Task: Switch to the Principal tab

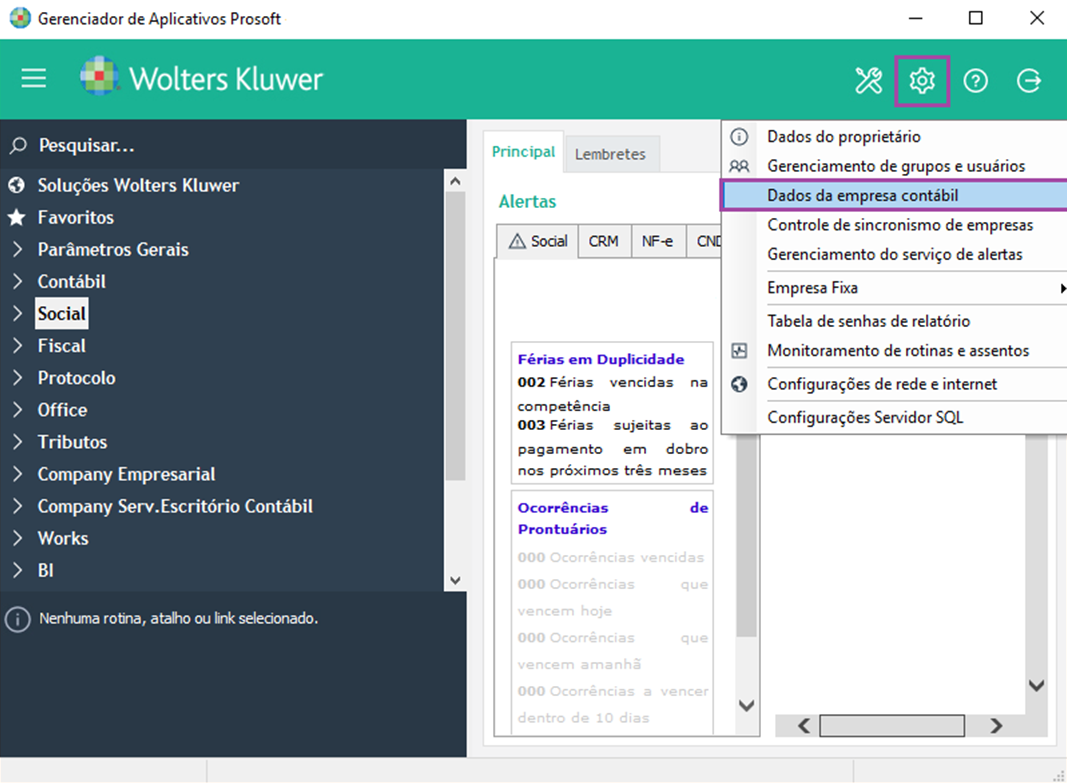Action: (523, 151)
